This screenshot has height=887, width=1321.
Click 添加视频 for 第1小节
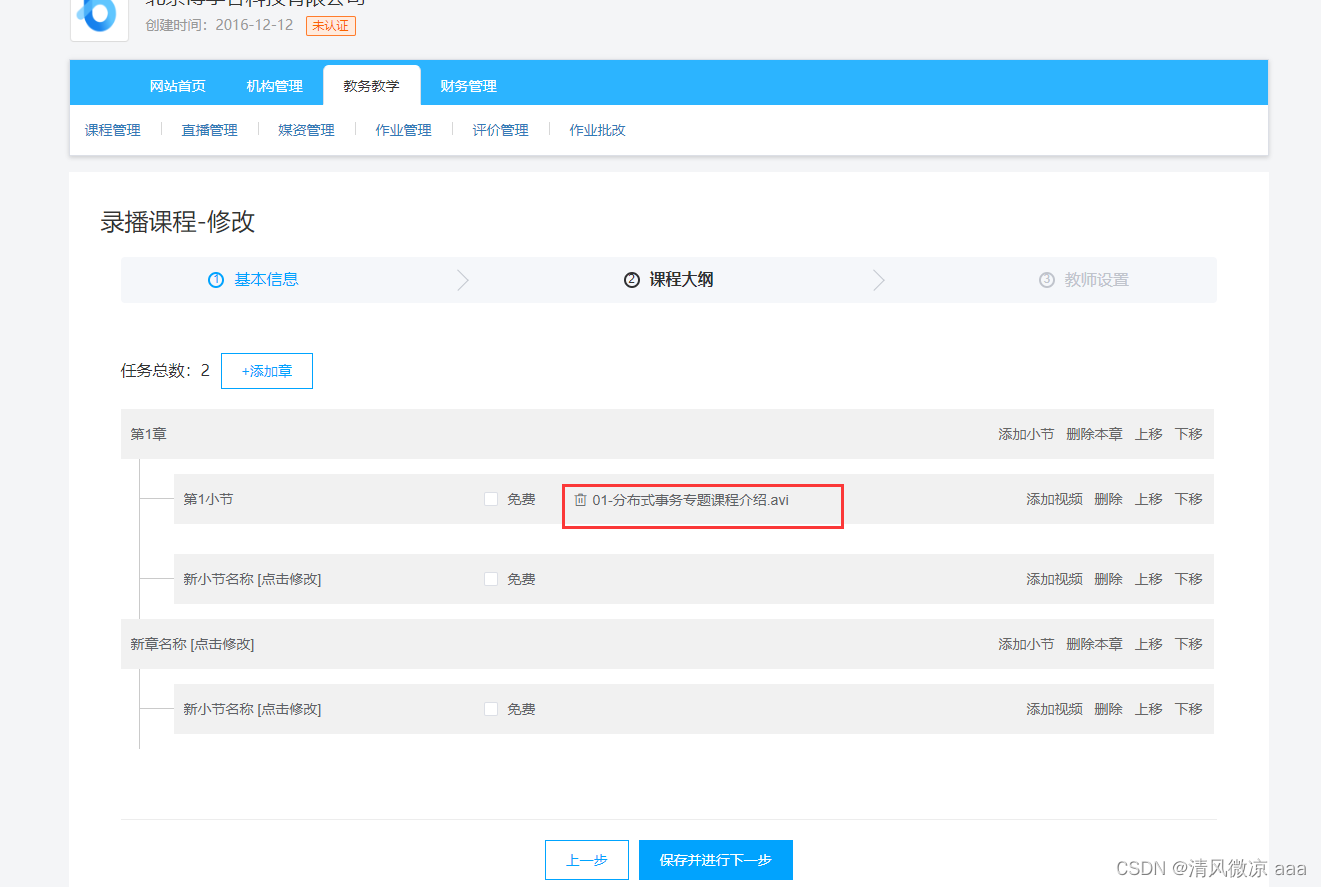[1054, 499]
